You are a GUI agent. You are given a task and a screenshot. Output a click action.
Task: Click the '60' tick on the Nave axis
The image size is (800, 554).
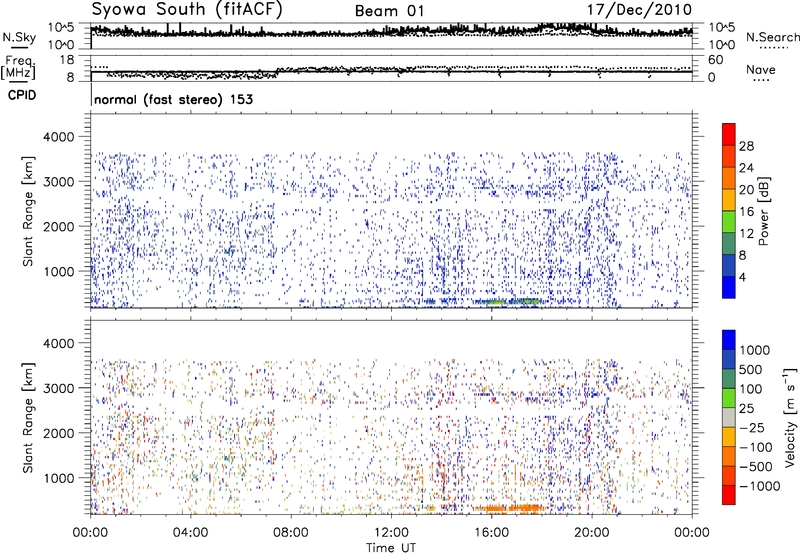715,60
